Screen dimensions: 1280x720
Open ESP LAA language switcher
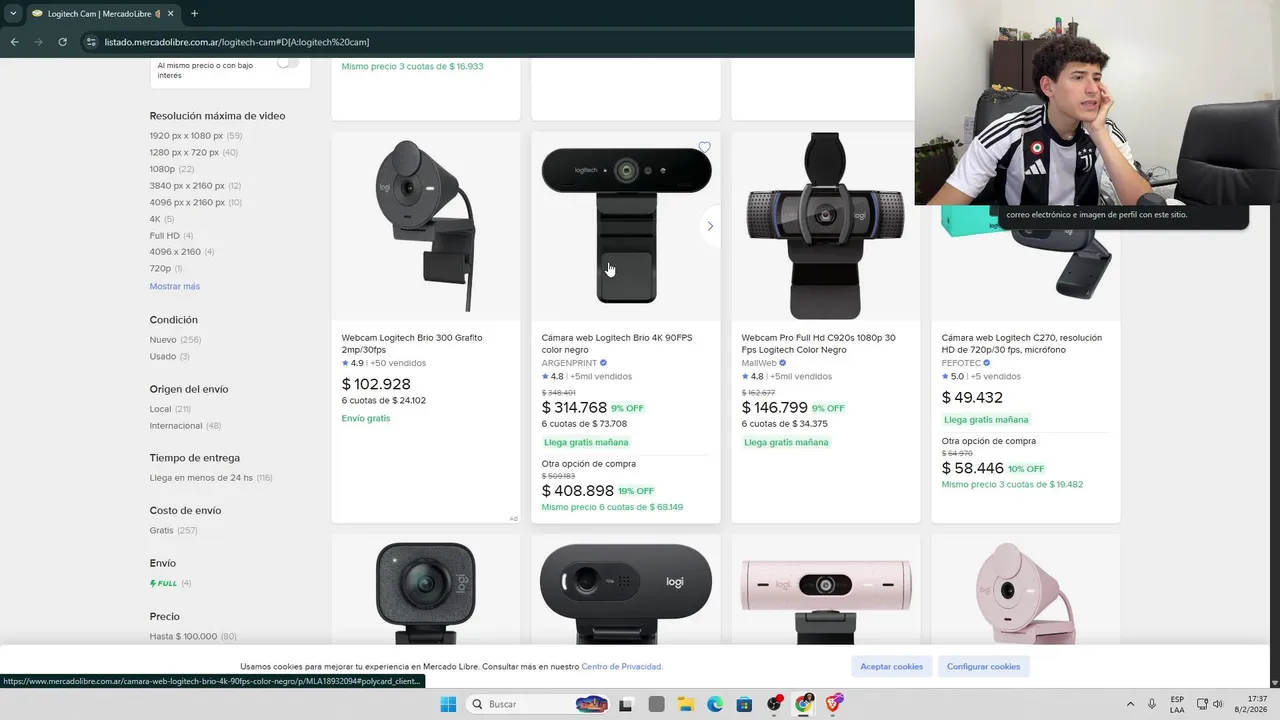pyautogui.click(x=1177, y=704)
